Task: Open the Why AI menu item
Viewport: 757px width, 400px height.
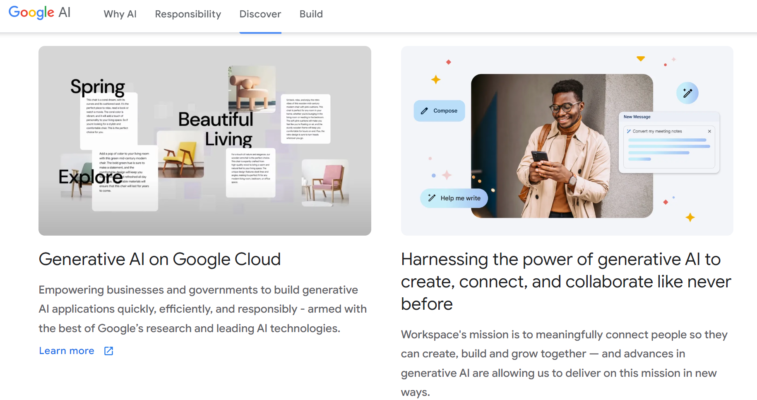Action: pyautogui.click(x=120, y=14)
